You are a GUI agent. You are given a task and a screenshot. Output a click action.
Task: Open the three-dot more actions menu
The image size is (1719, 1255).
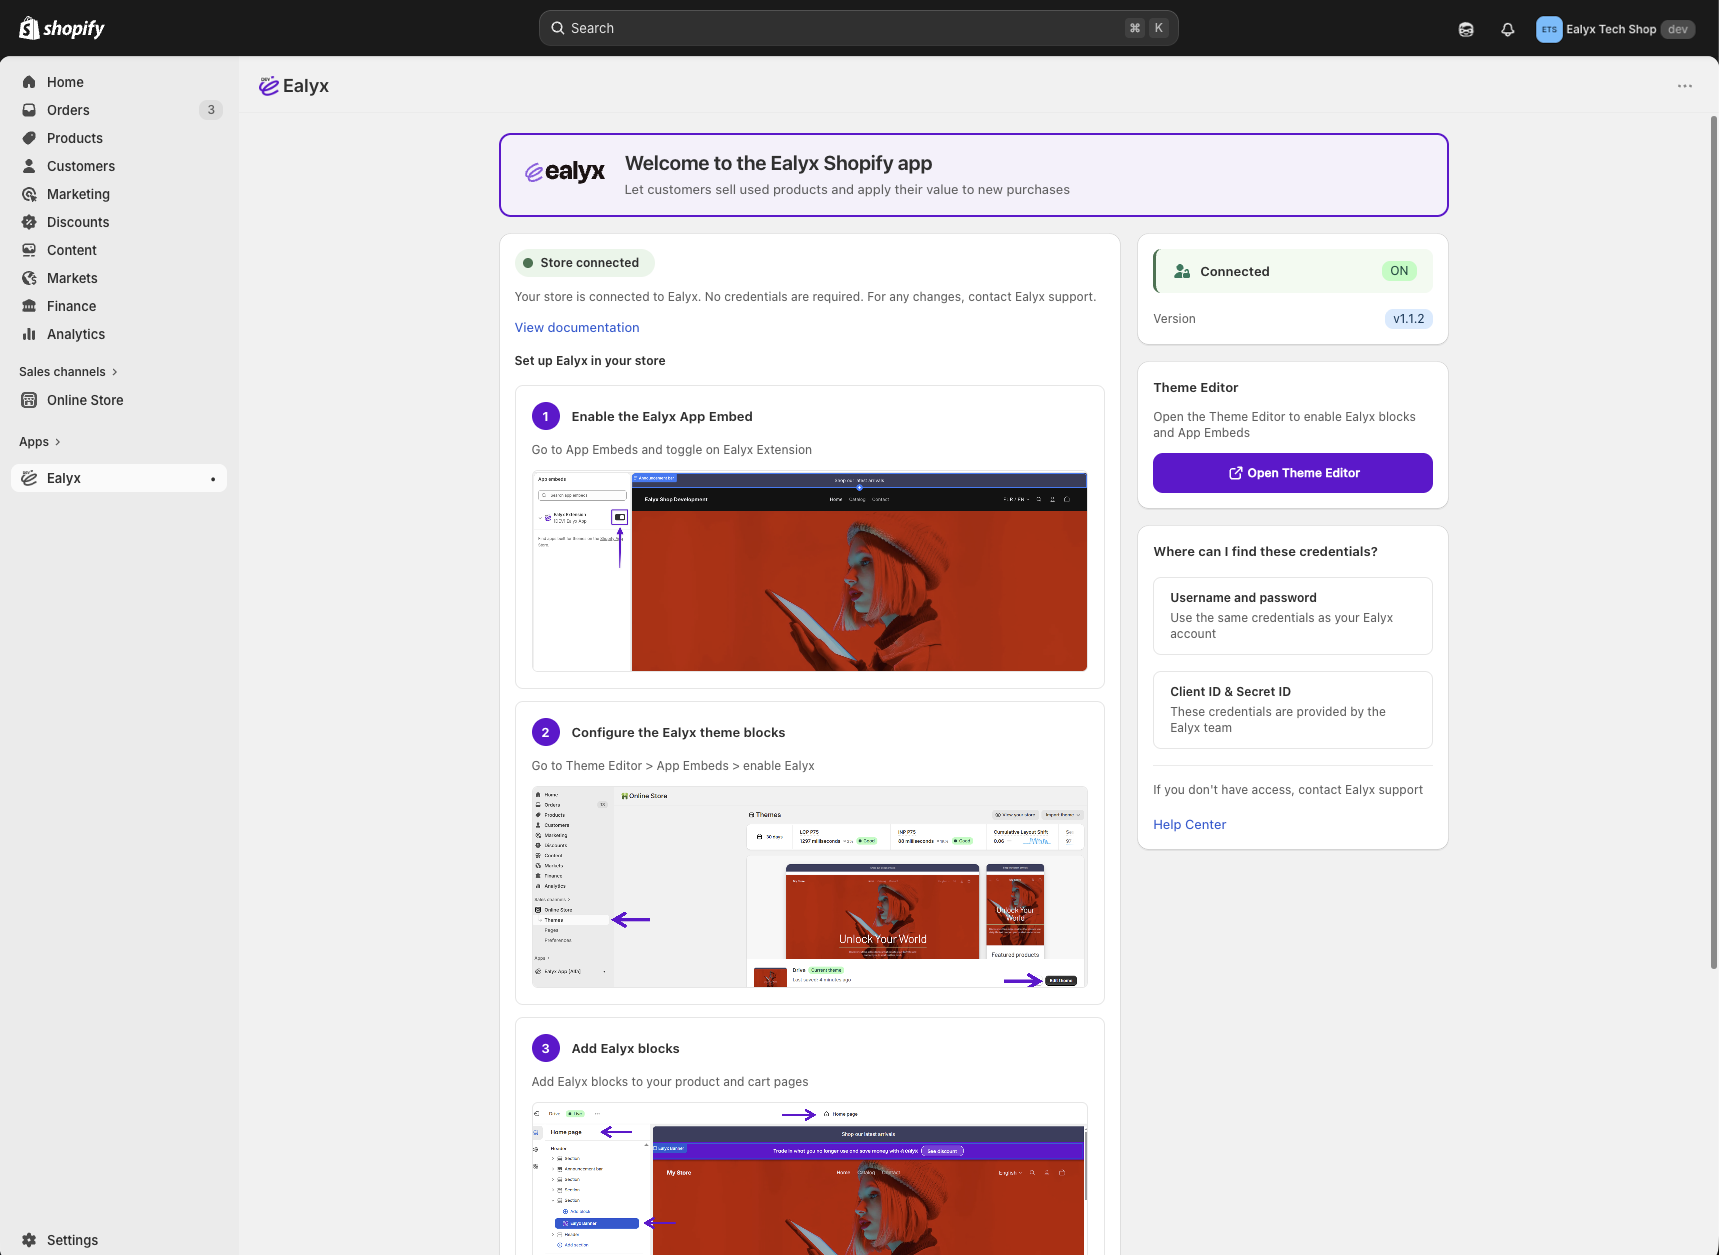click(1684, 86)
